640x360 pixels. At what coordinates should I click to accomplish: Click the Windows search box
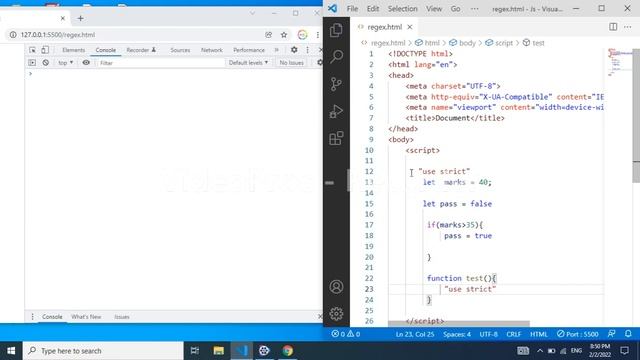(x=103, y=351)
